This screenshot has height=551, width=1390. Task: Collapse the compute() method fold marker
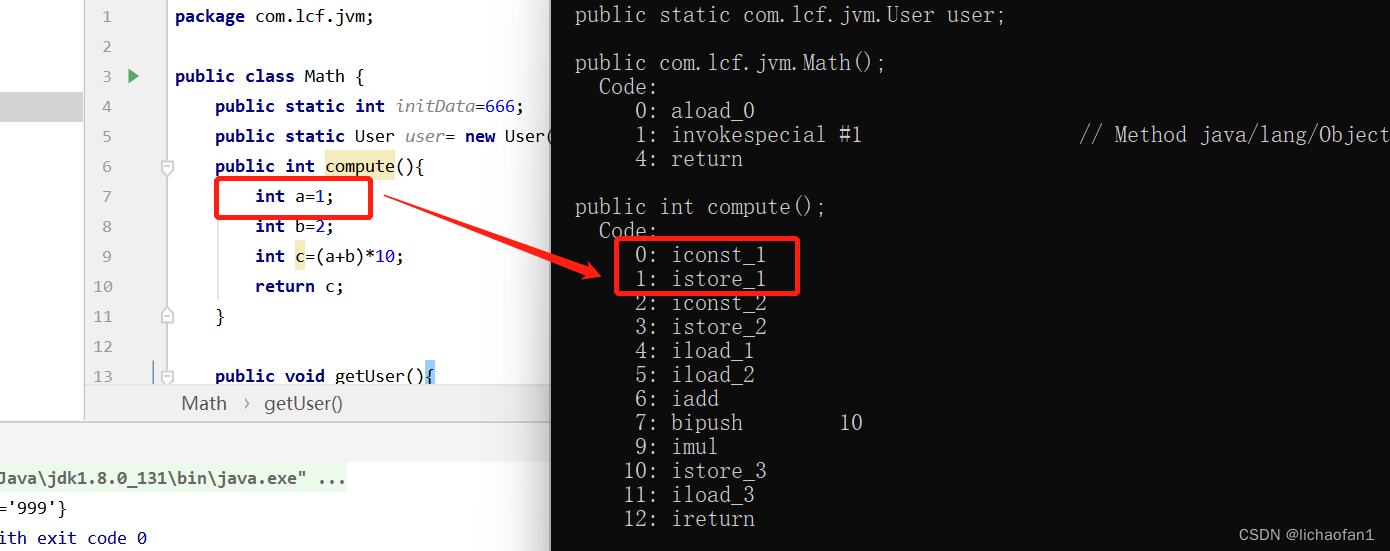click(167, 166)
